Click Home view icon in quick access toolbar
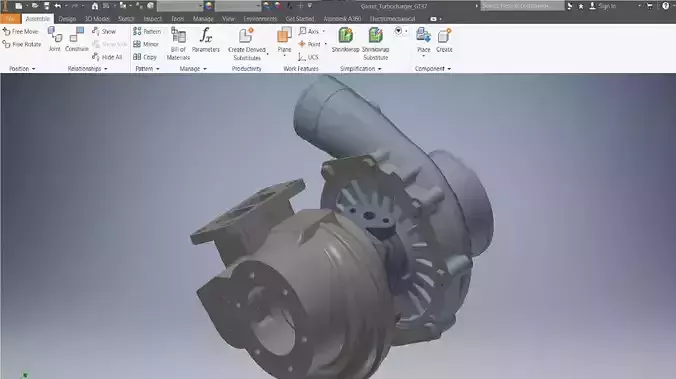The width and height of the screenshot is (676, 379). [x=95, y=6]
